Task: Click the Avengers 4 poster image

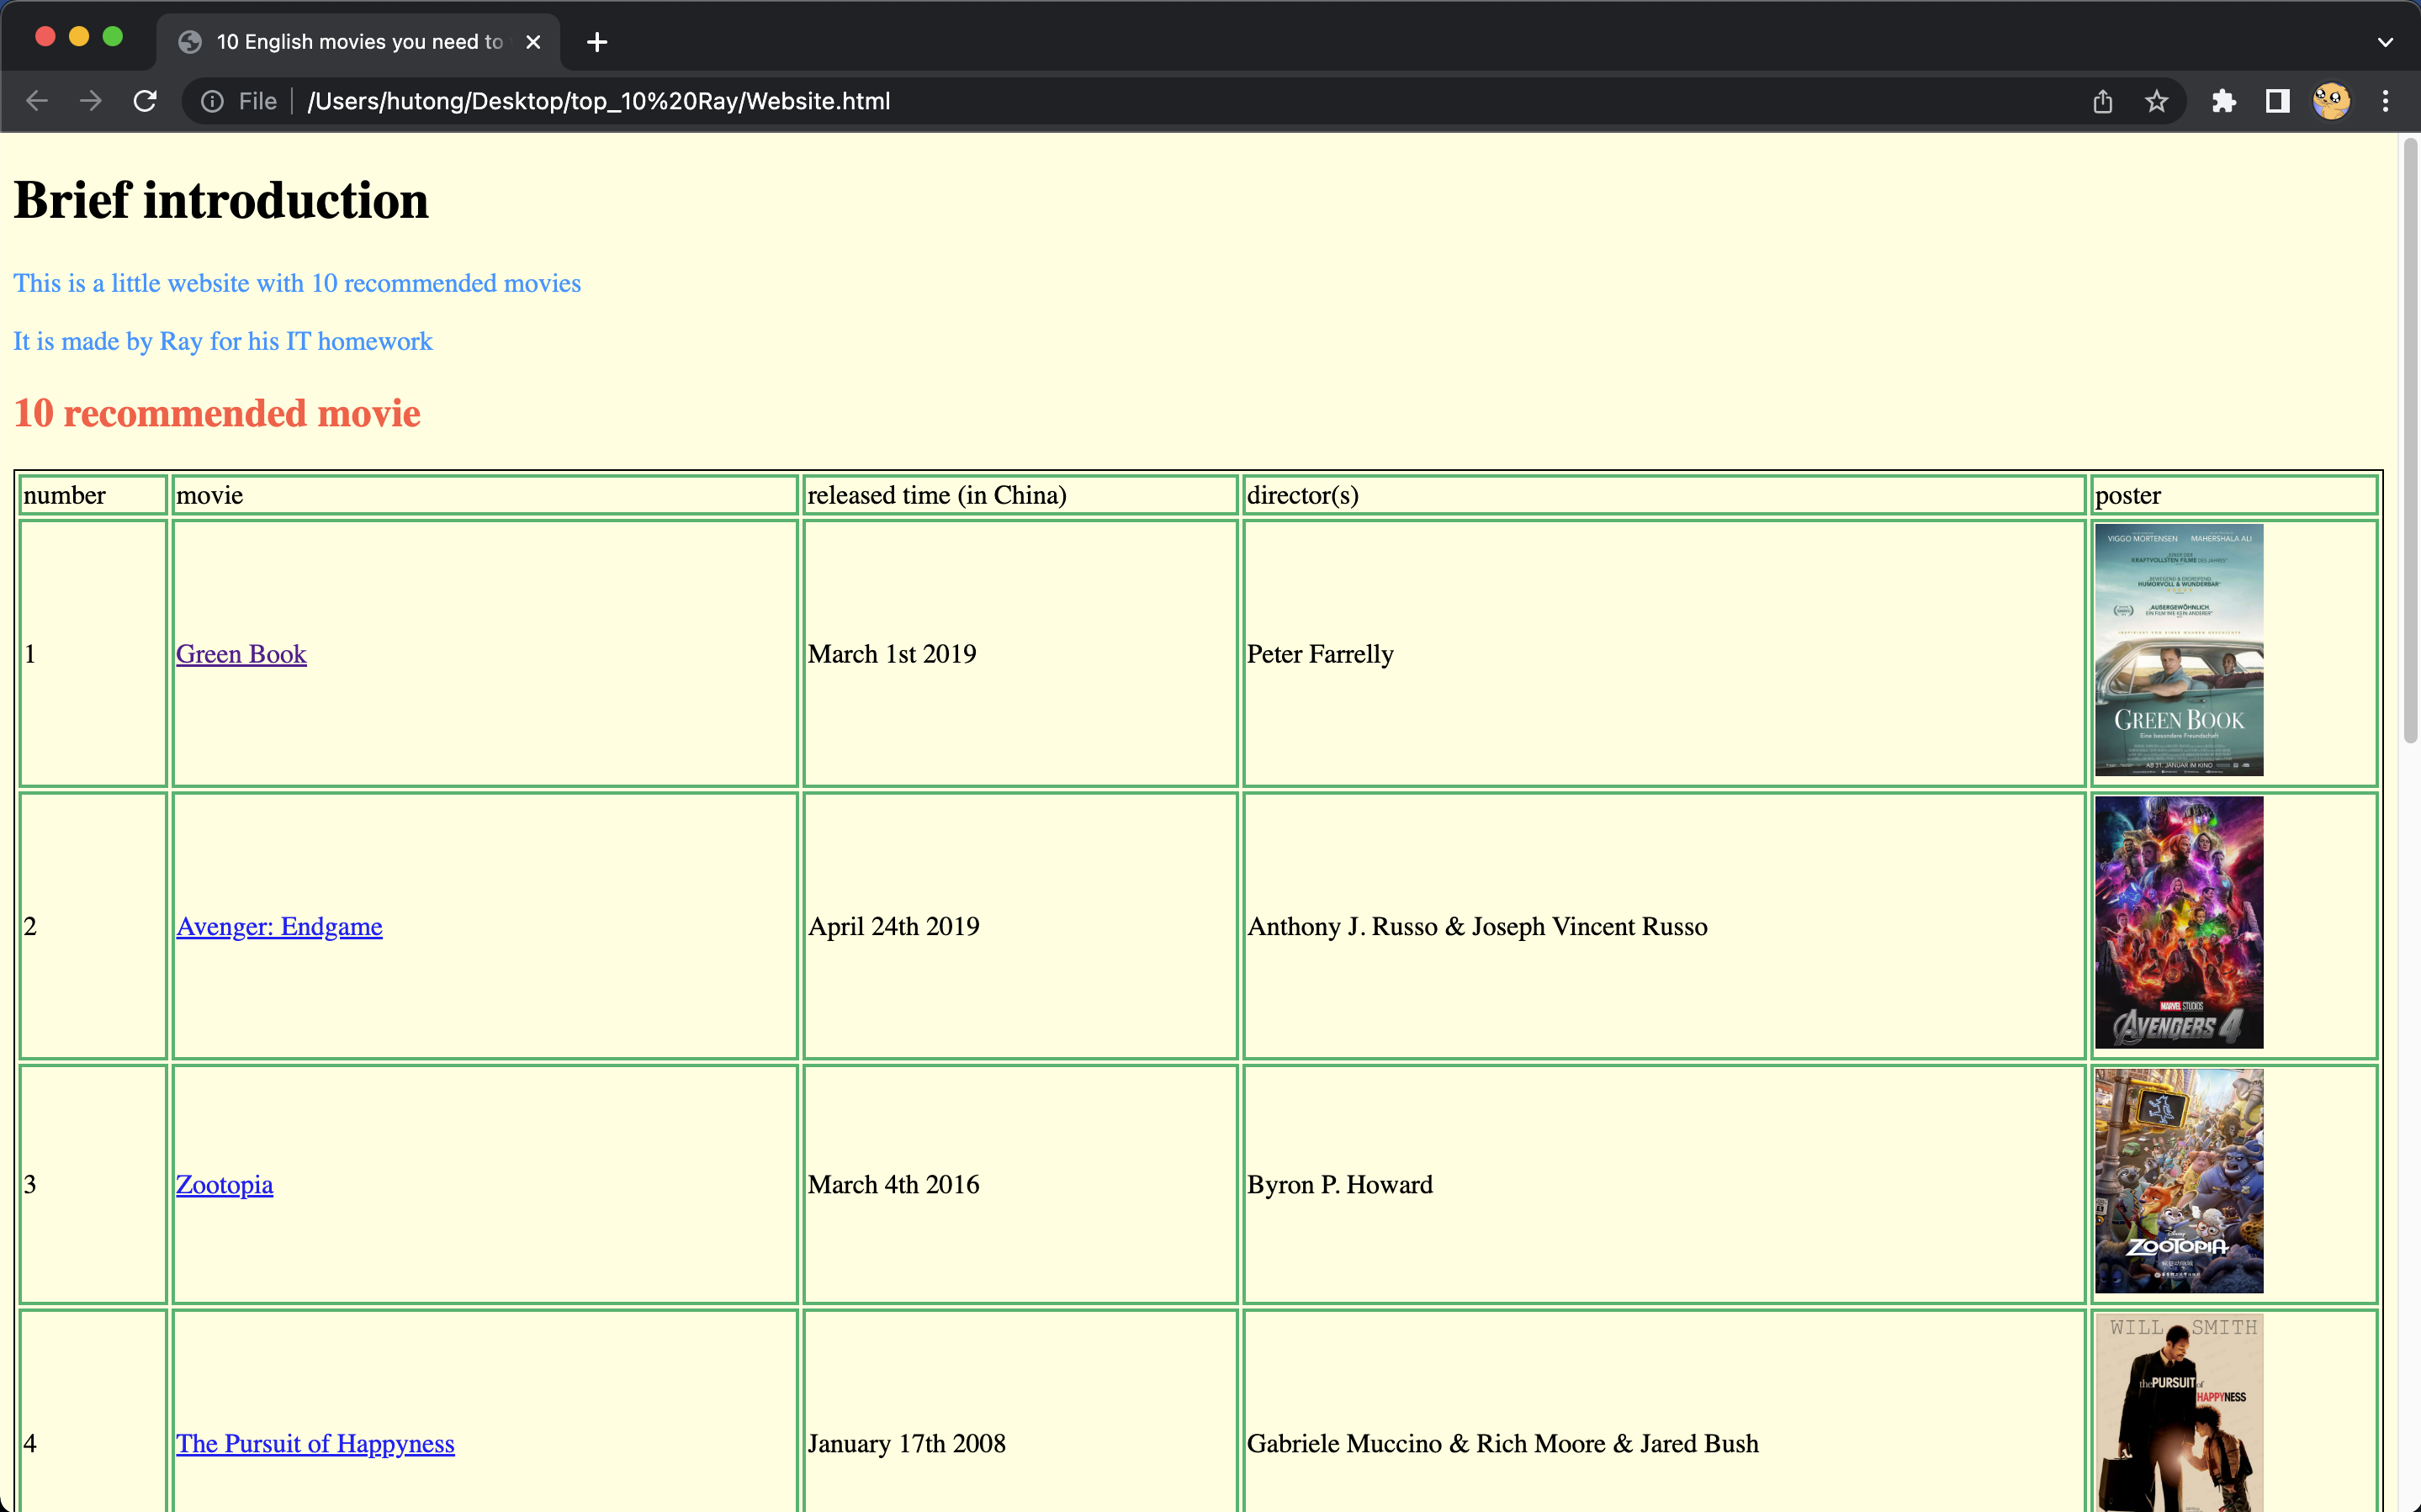Action: [2179, 922]
